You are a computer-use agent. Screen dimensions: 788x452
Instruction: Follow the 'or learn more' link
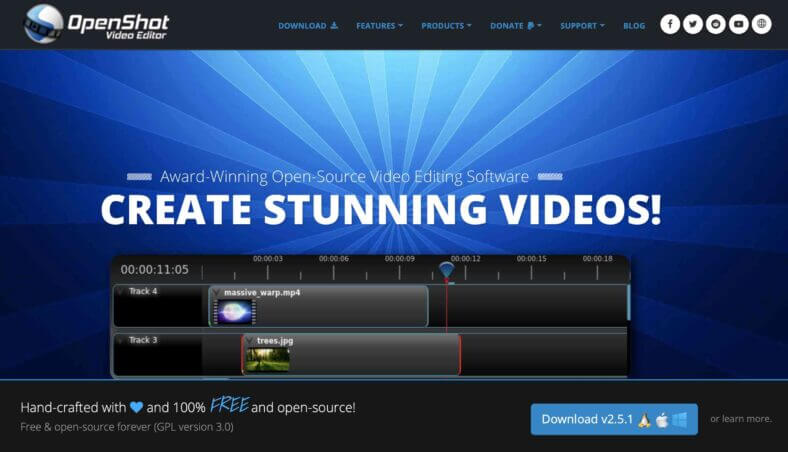741,419
